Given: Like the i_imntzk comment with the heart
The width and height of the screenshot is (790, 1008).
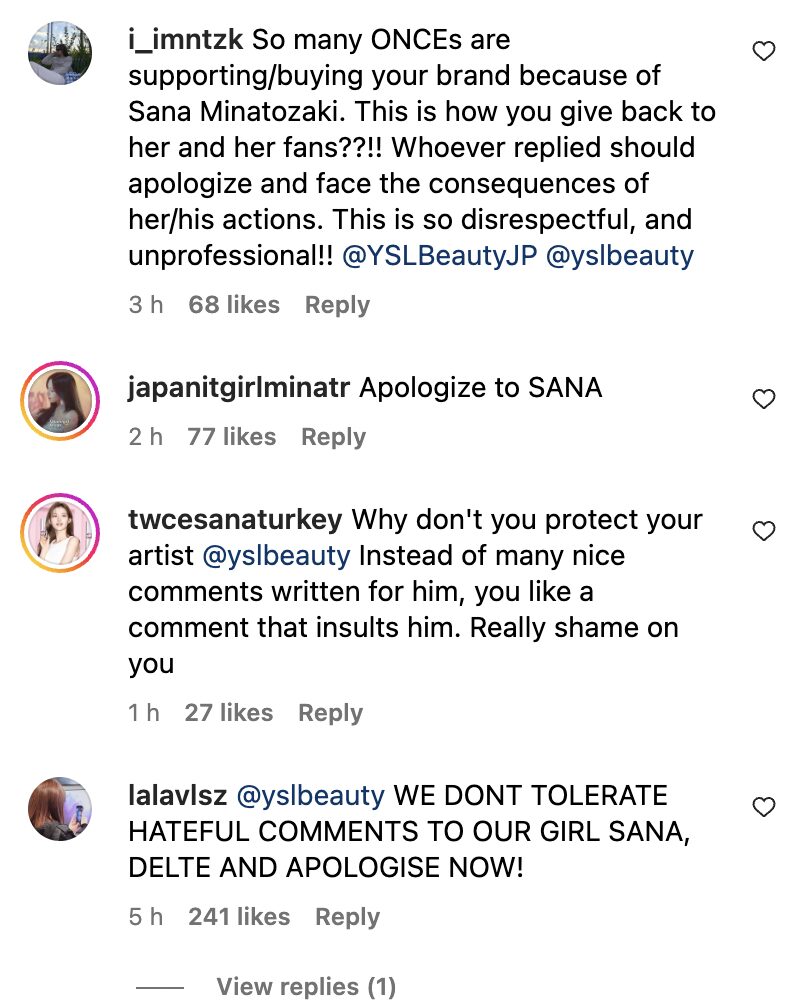Looking at the screenshot, I should (764, 52).
